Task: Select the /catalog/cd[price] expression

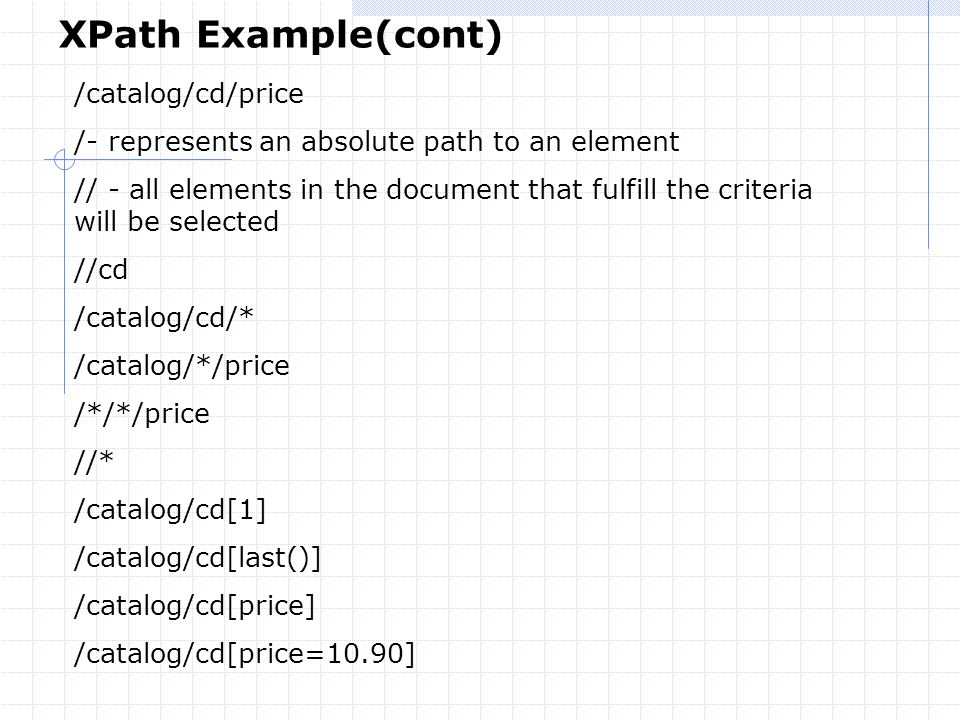Action: (194, 606)
